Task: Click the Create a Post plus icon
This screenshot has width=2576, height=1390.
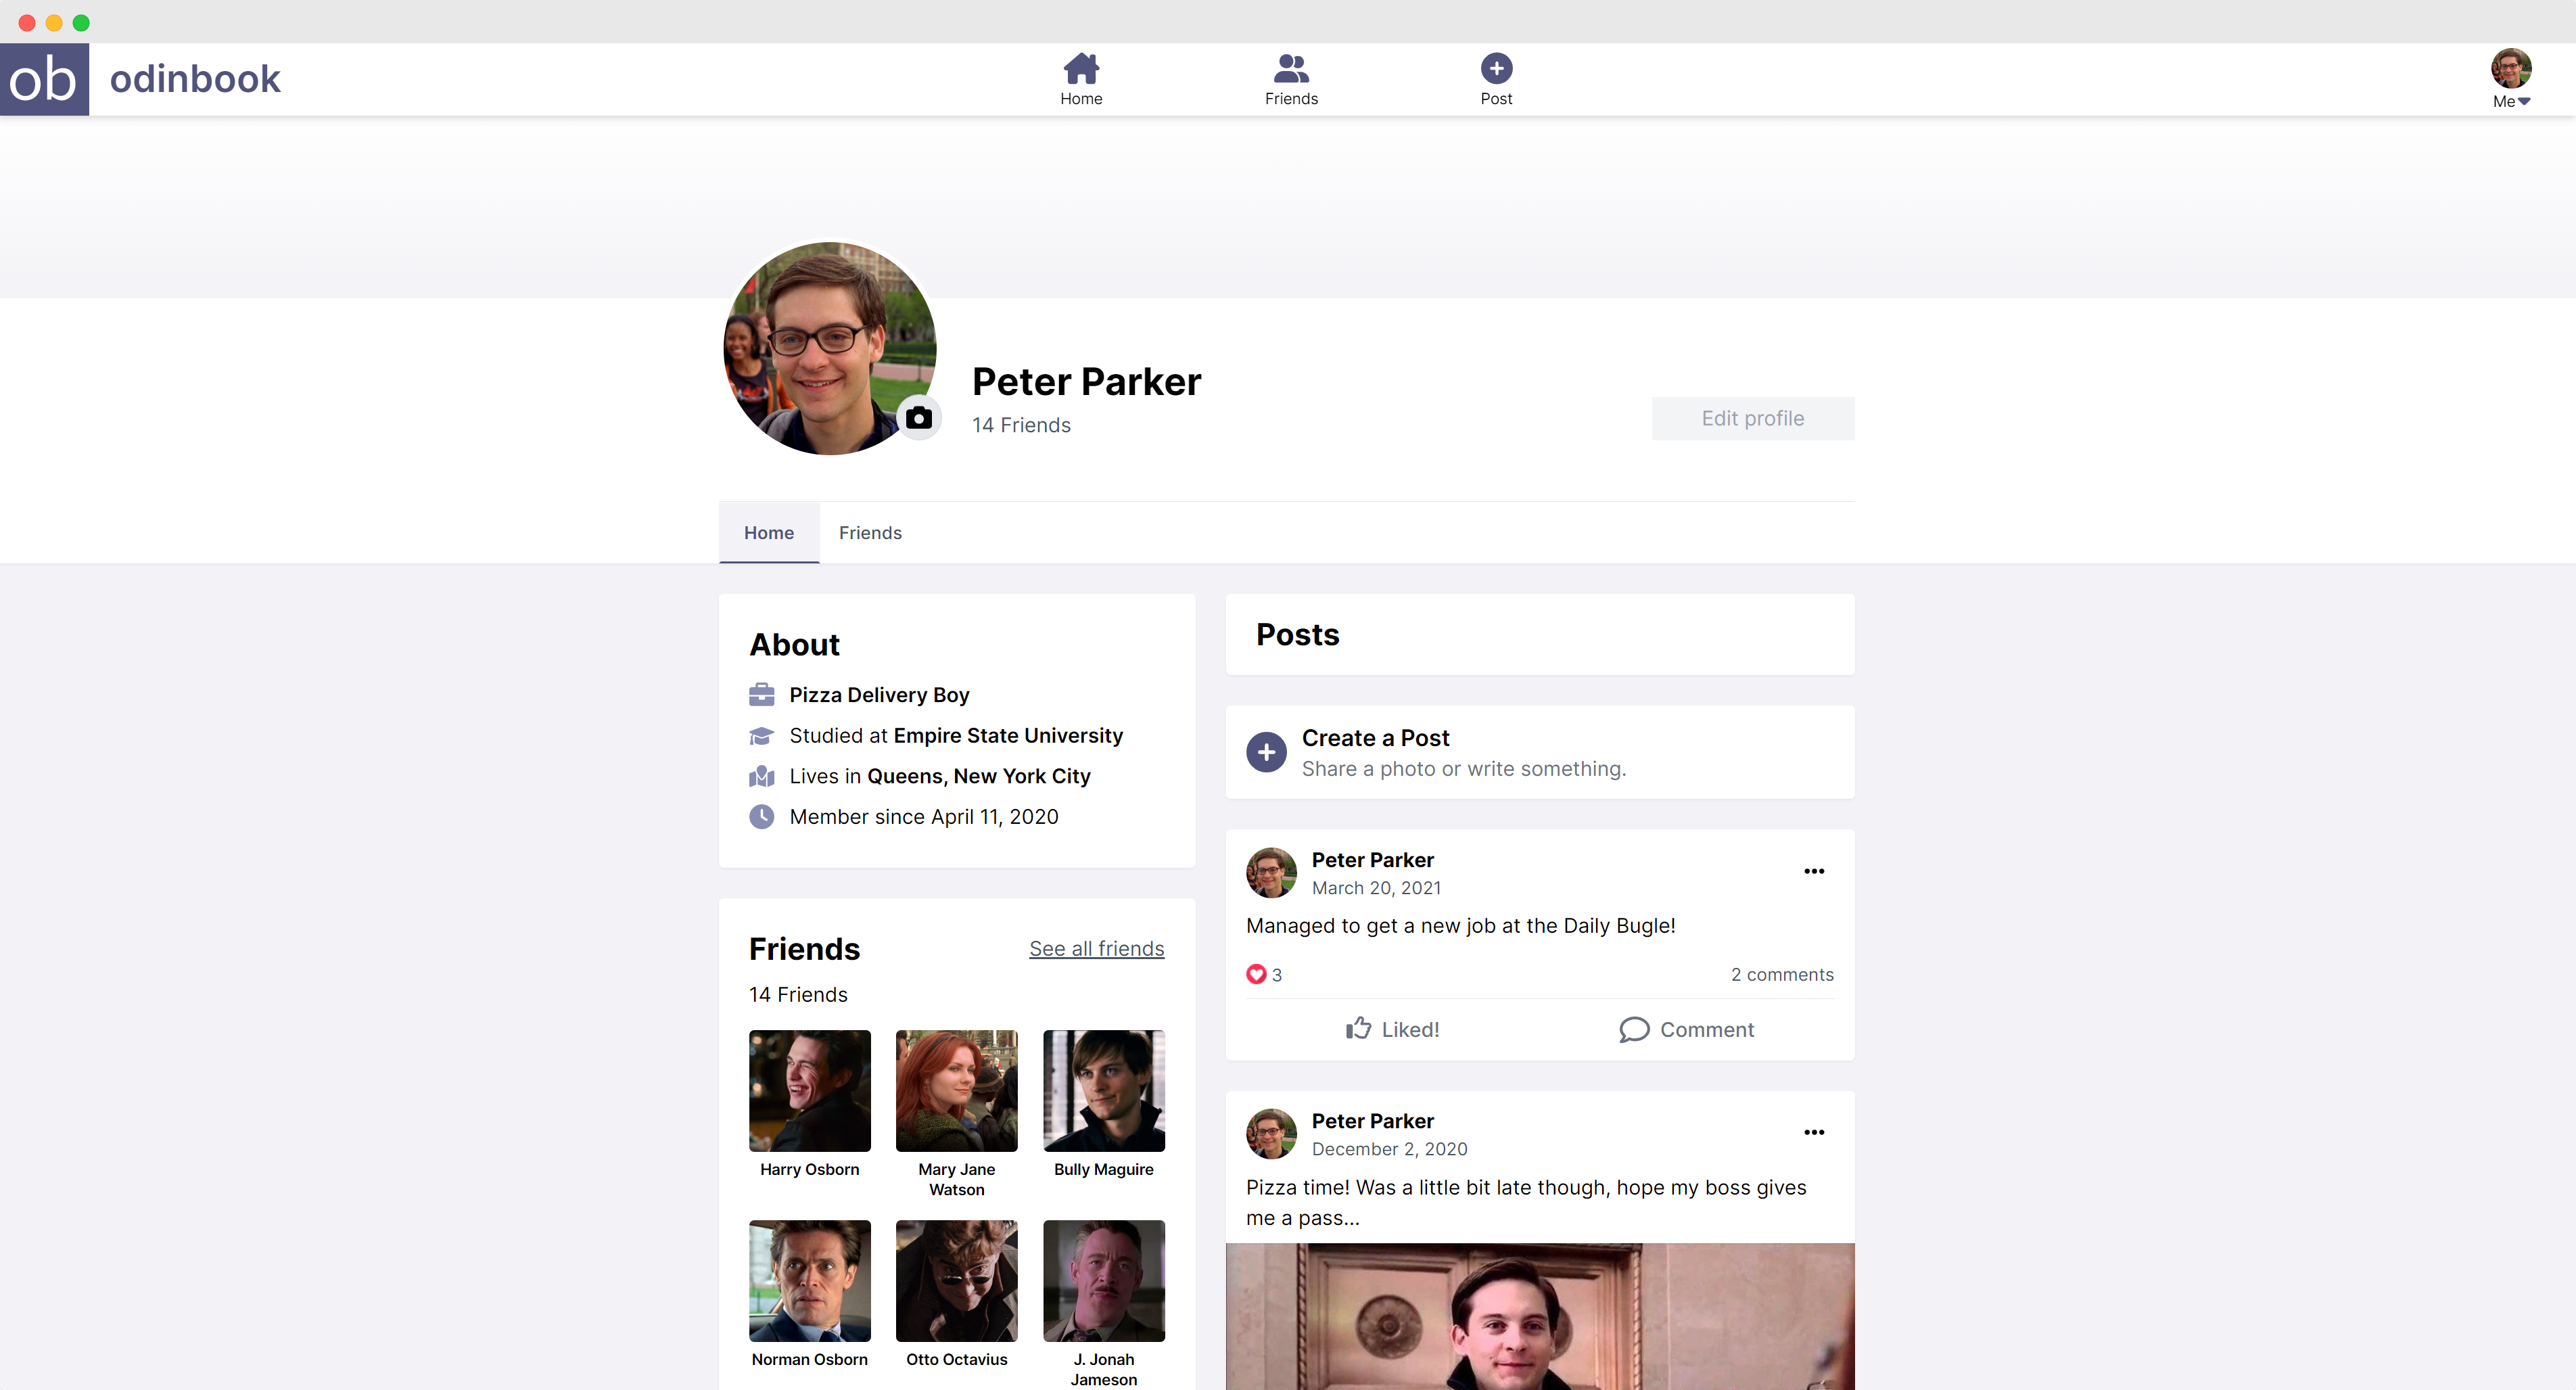Action: (x=1266, y=752)
